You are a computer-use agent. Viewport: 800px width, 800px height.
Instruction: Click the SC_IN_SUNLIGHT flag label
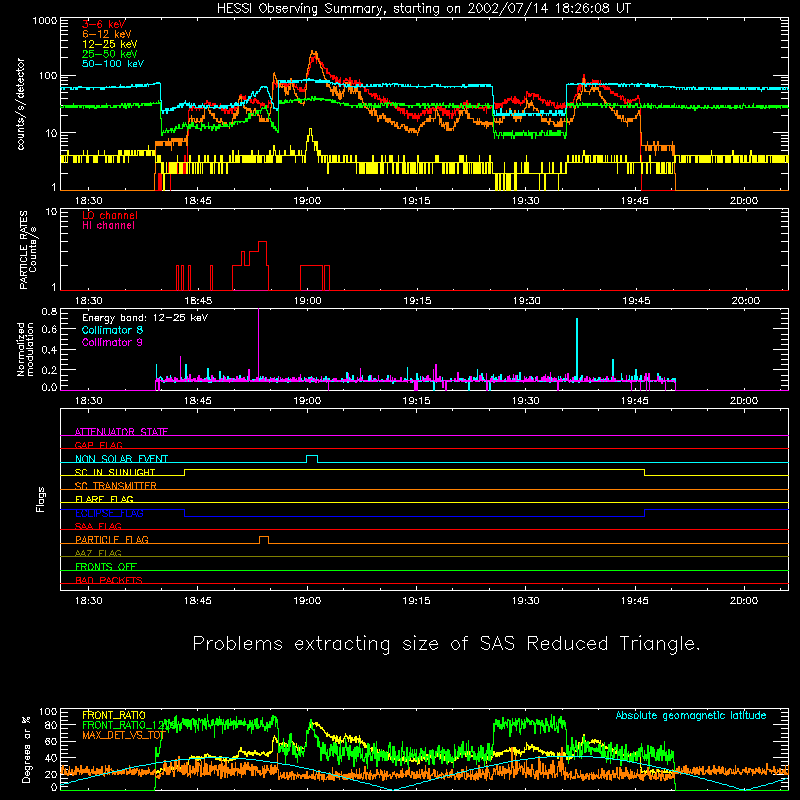coord(115,472)
